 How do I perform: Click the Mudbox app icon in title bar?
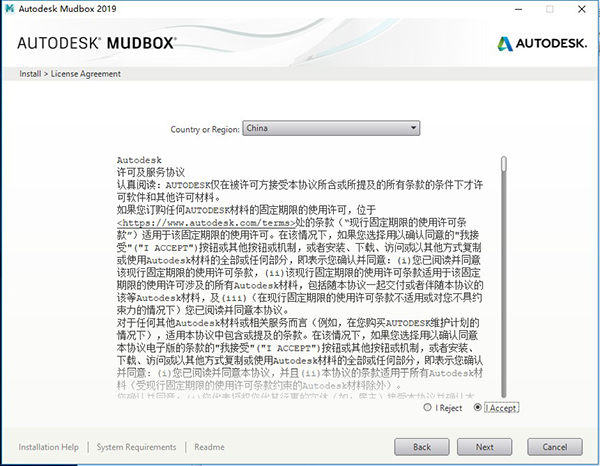[x=10, y=8]
